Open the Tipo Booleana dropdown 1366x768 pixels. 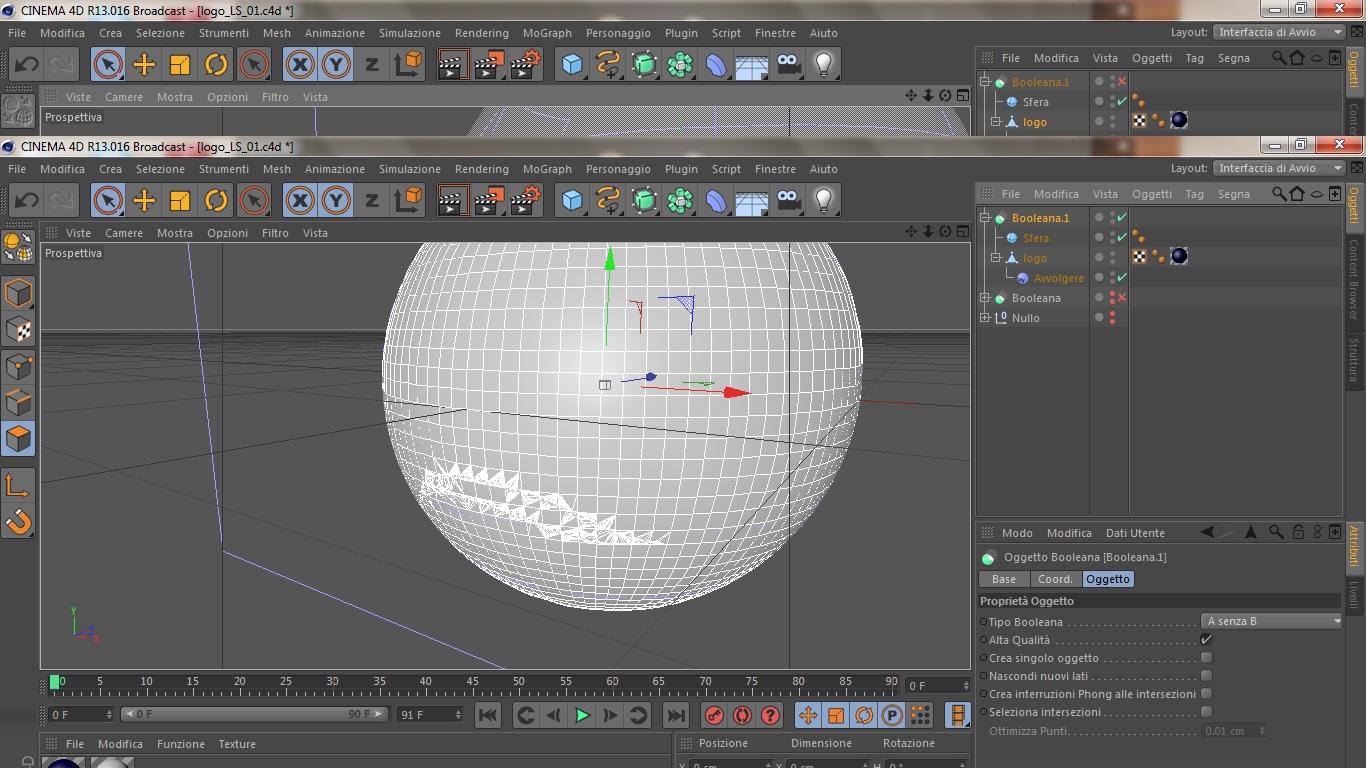point(1273,621)
